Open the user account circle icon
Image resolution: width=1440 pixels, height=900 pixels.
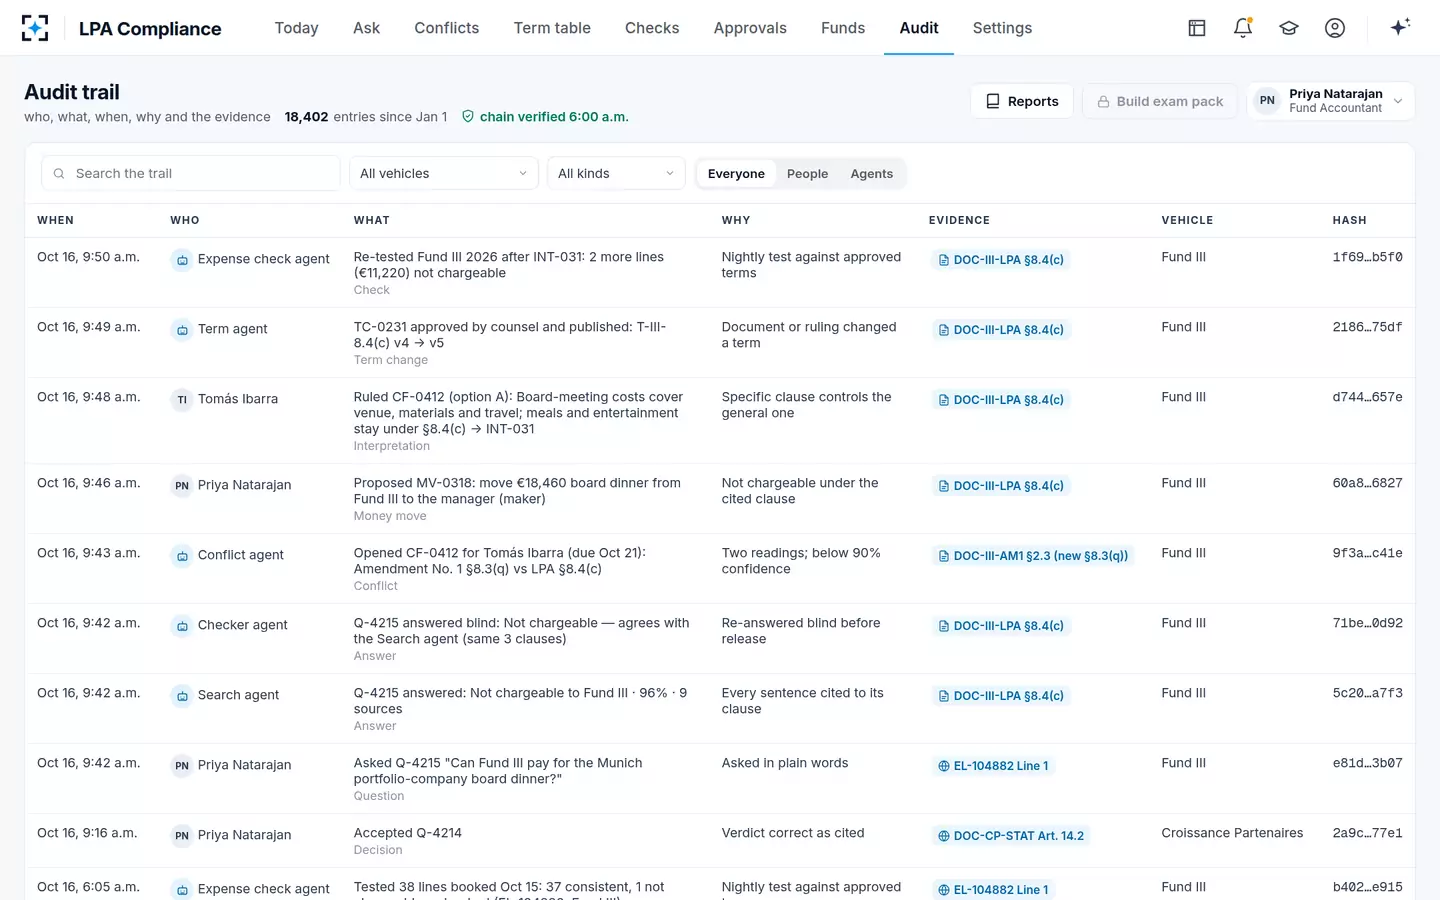tap(1335, 28)
